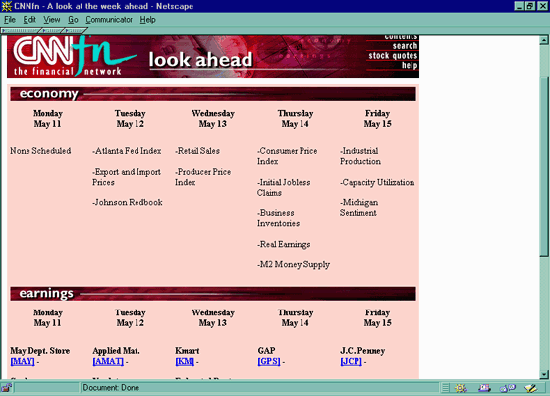The image size is (550, 396).
Task: Click the security padlock icon in status bar
Action: [x=6, y=388]
